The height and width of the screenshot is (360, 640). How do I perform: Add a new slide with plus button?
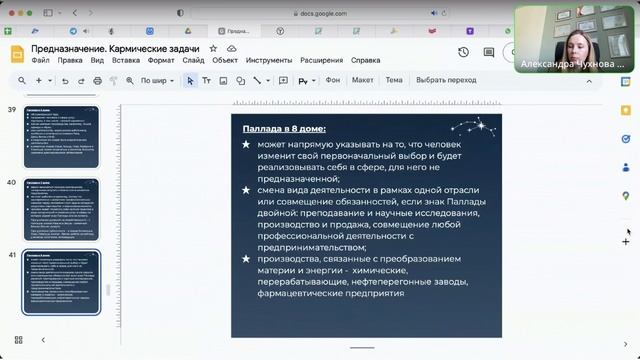[x=39, y=80]
